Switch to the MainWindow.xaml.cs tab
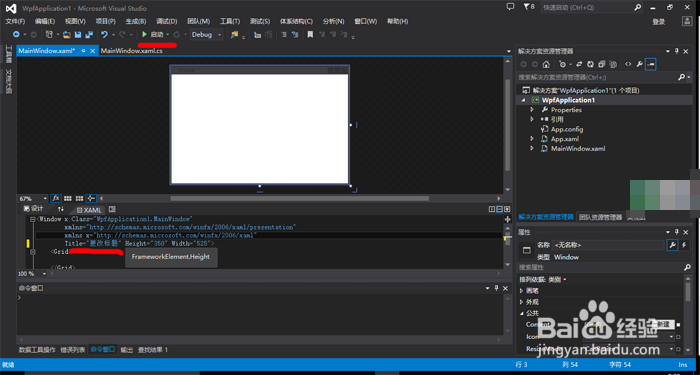This screenshot has width=700, height=375. pos(132,51)
